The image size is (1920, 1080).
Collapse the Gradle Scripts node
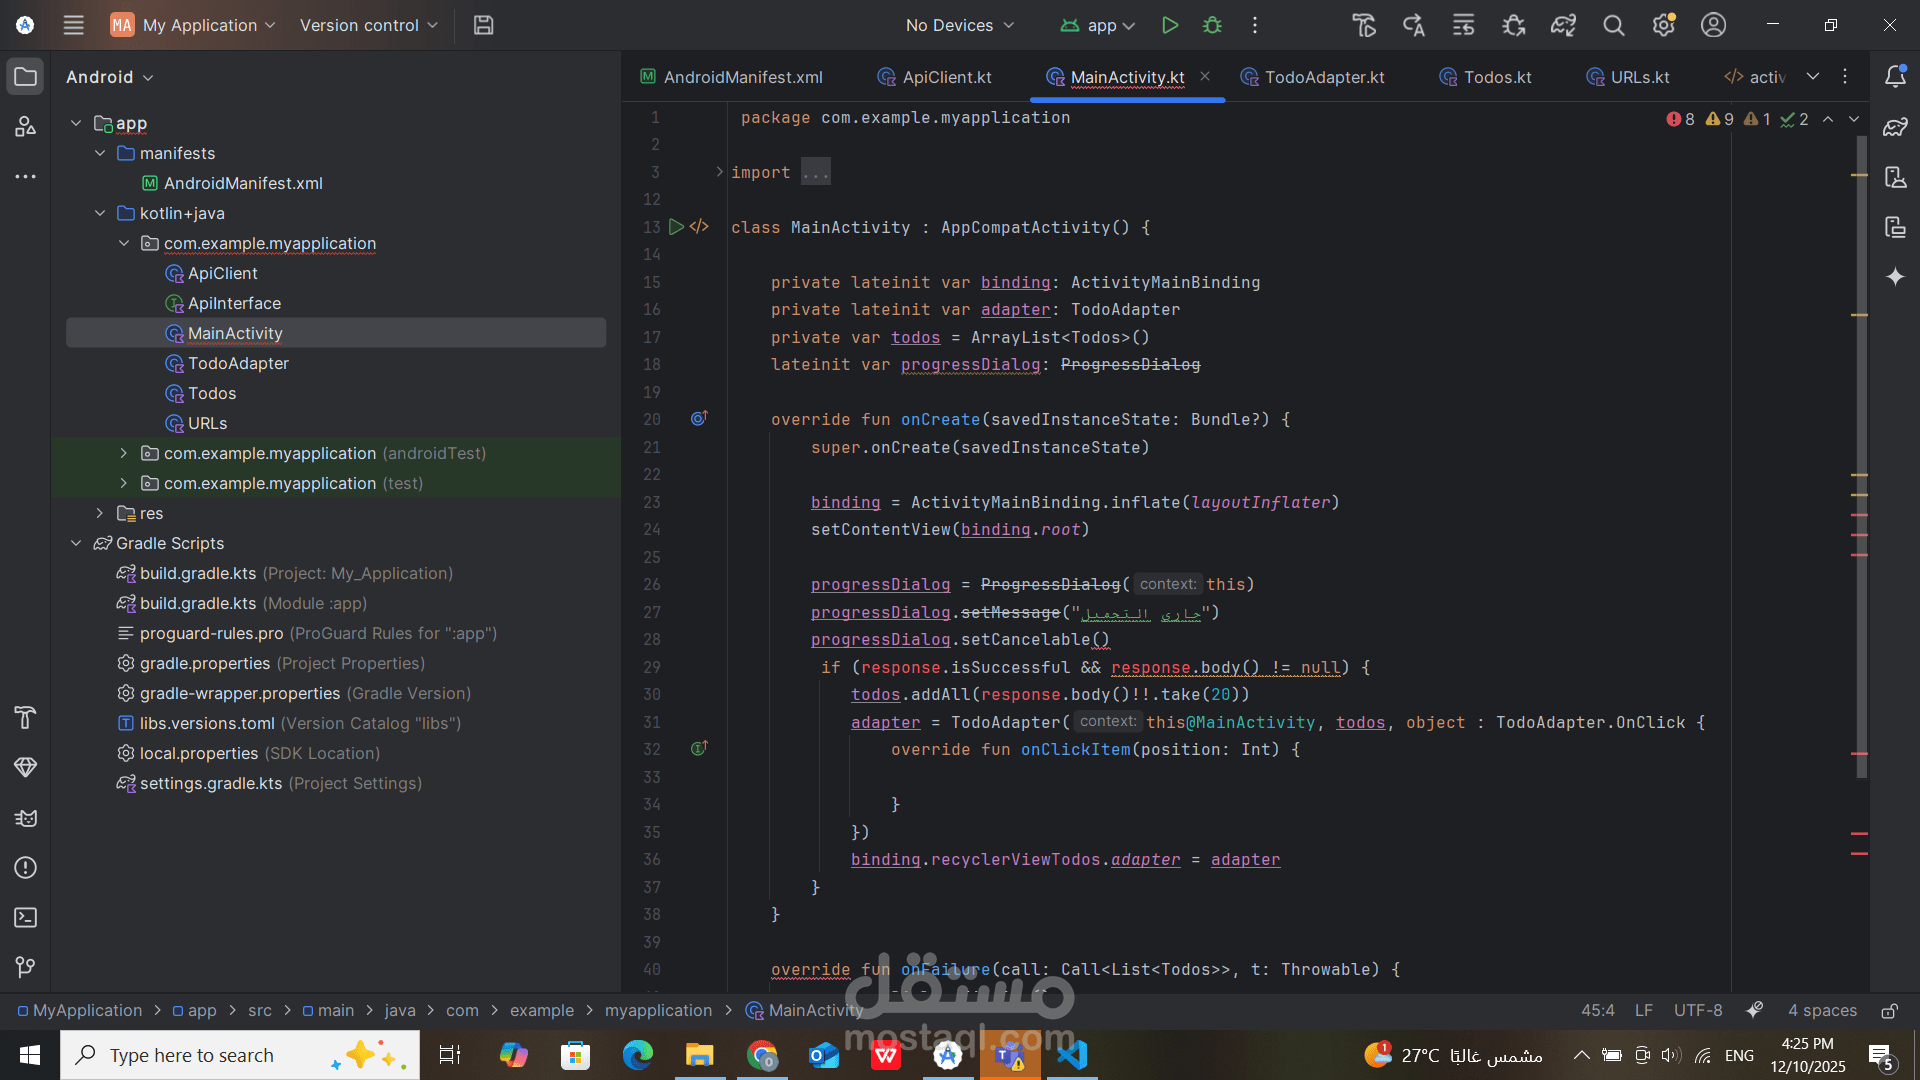tap(76, 543)
